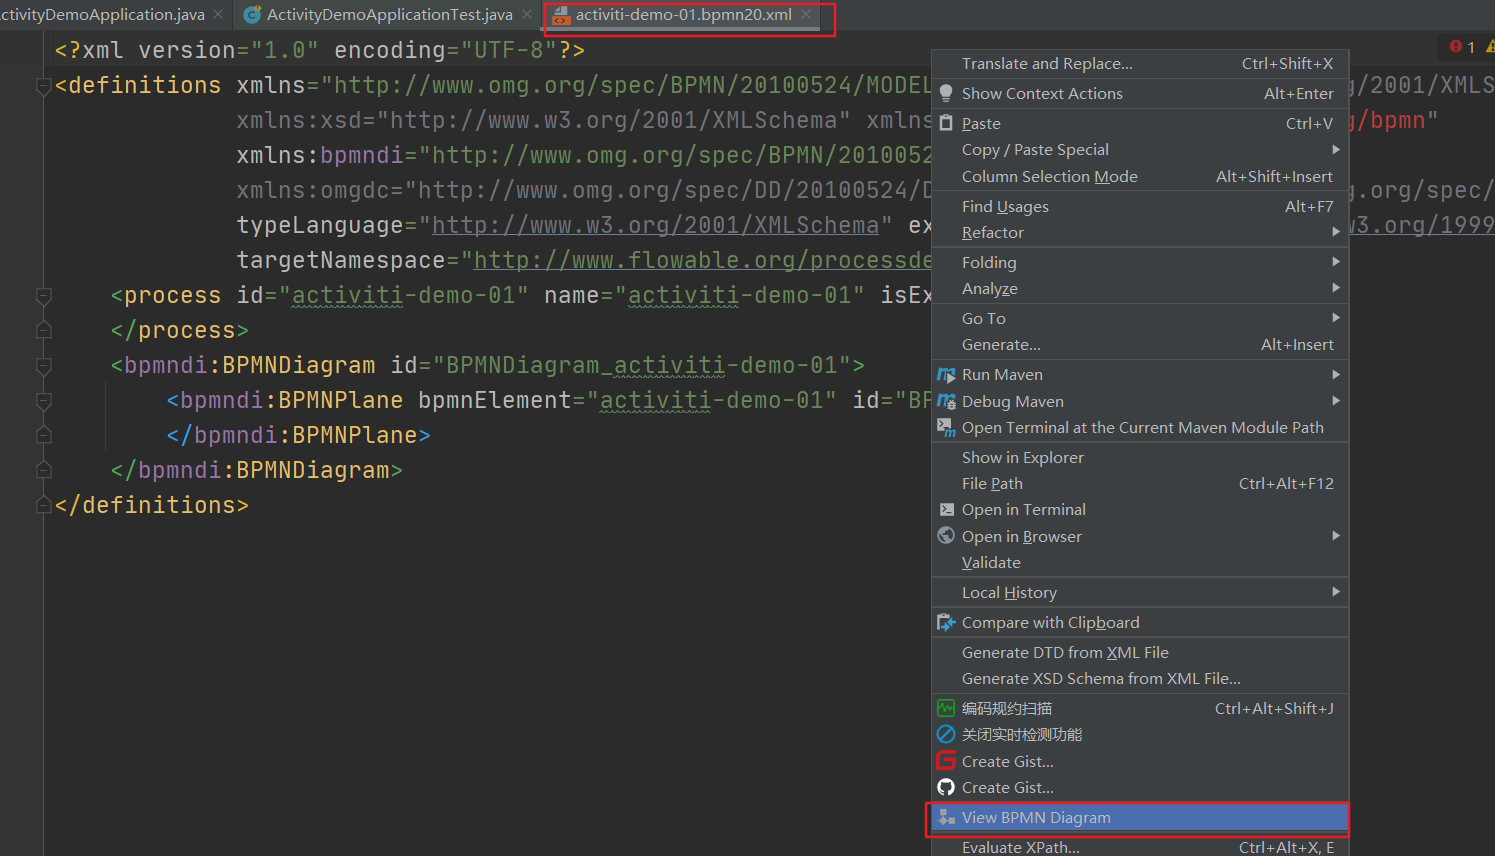Select 关闭实时检测功能 menu entry
Screen dimensions: 1495x856
click(x=1140, y=734)
